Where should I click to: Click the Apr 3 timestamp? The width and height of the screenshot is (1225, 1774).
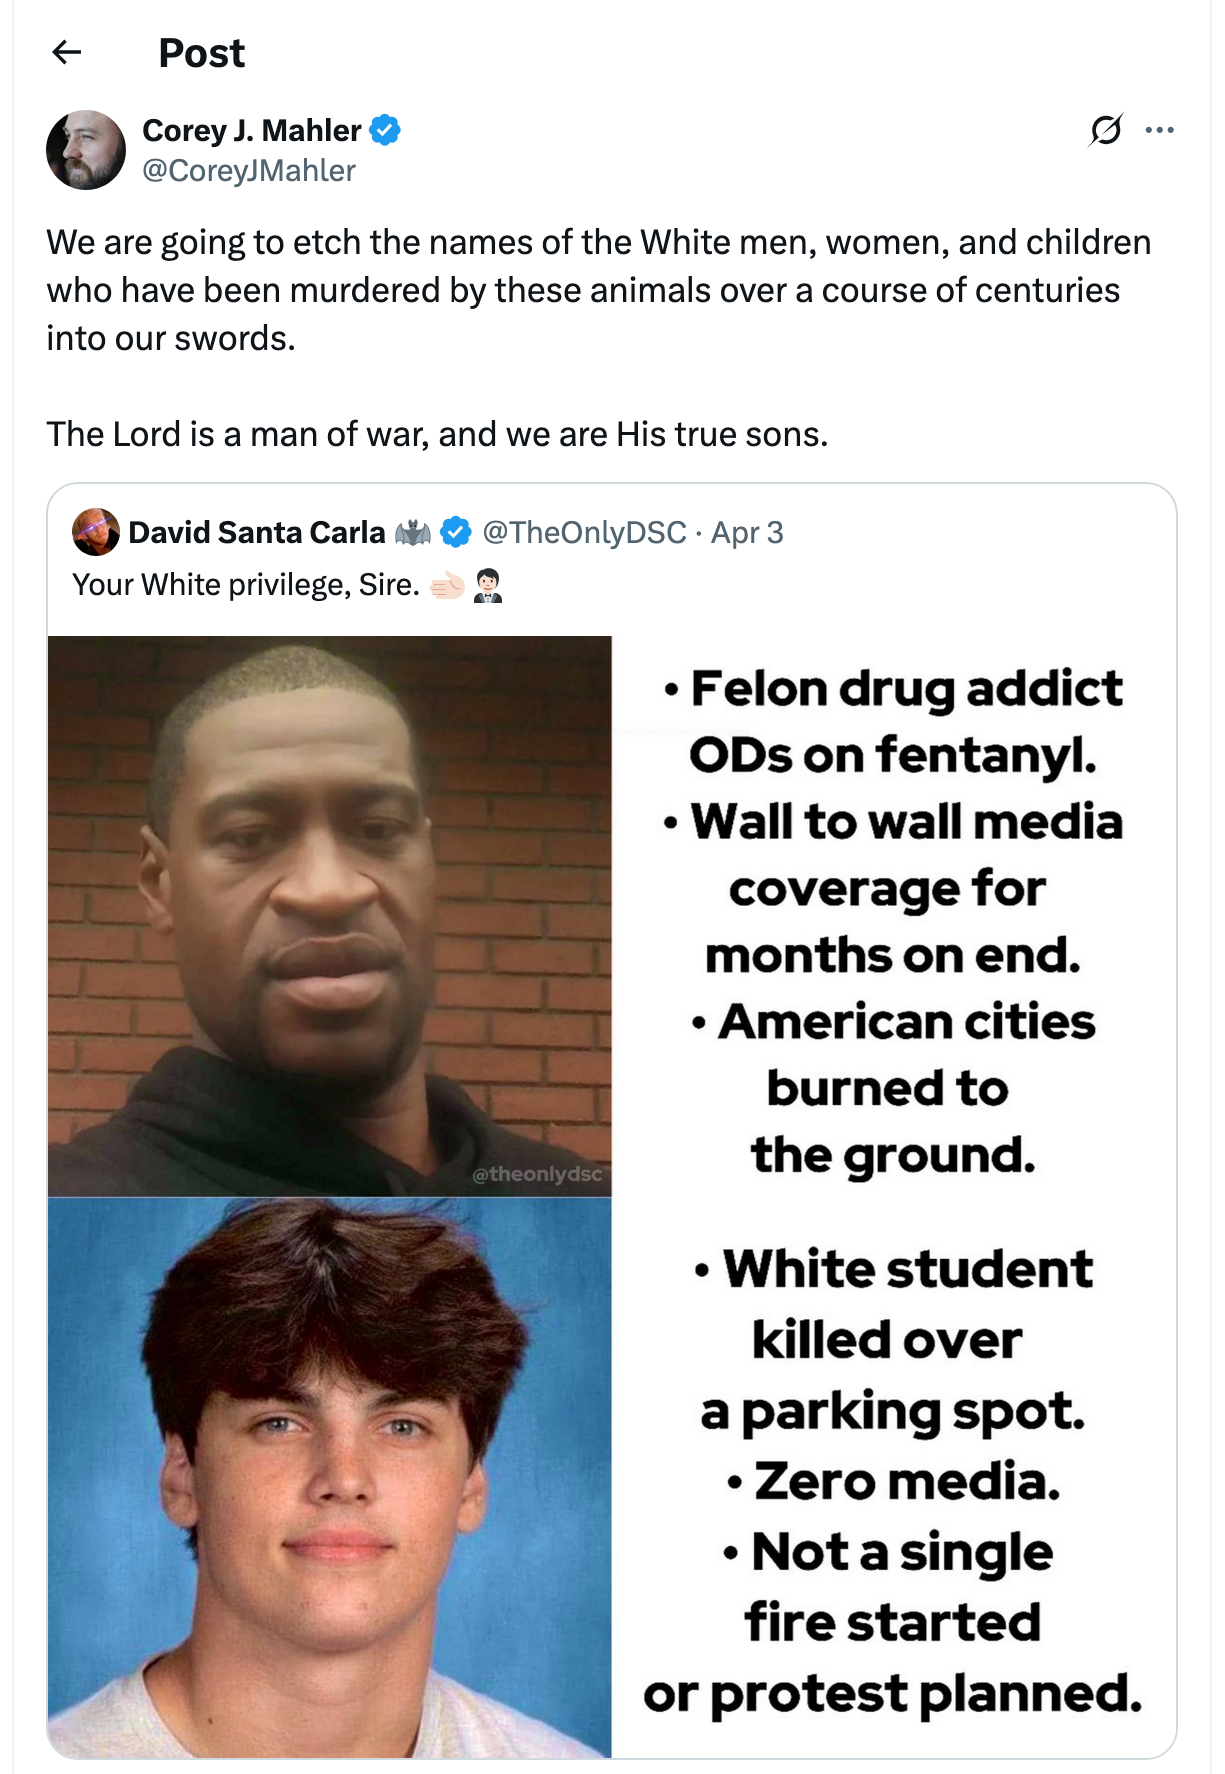(747, 532)
